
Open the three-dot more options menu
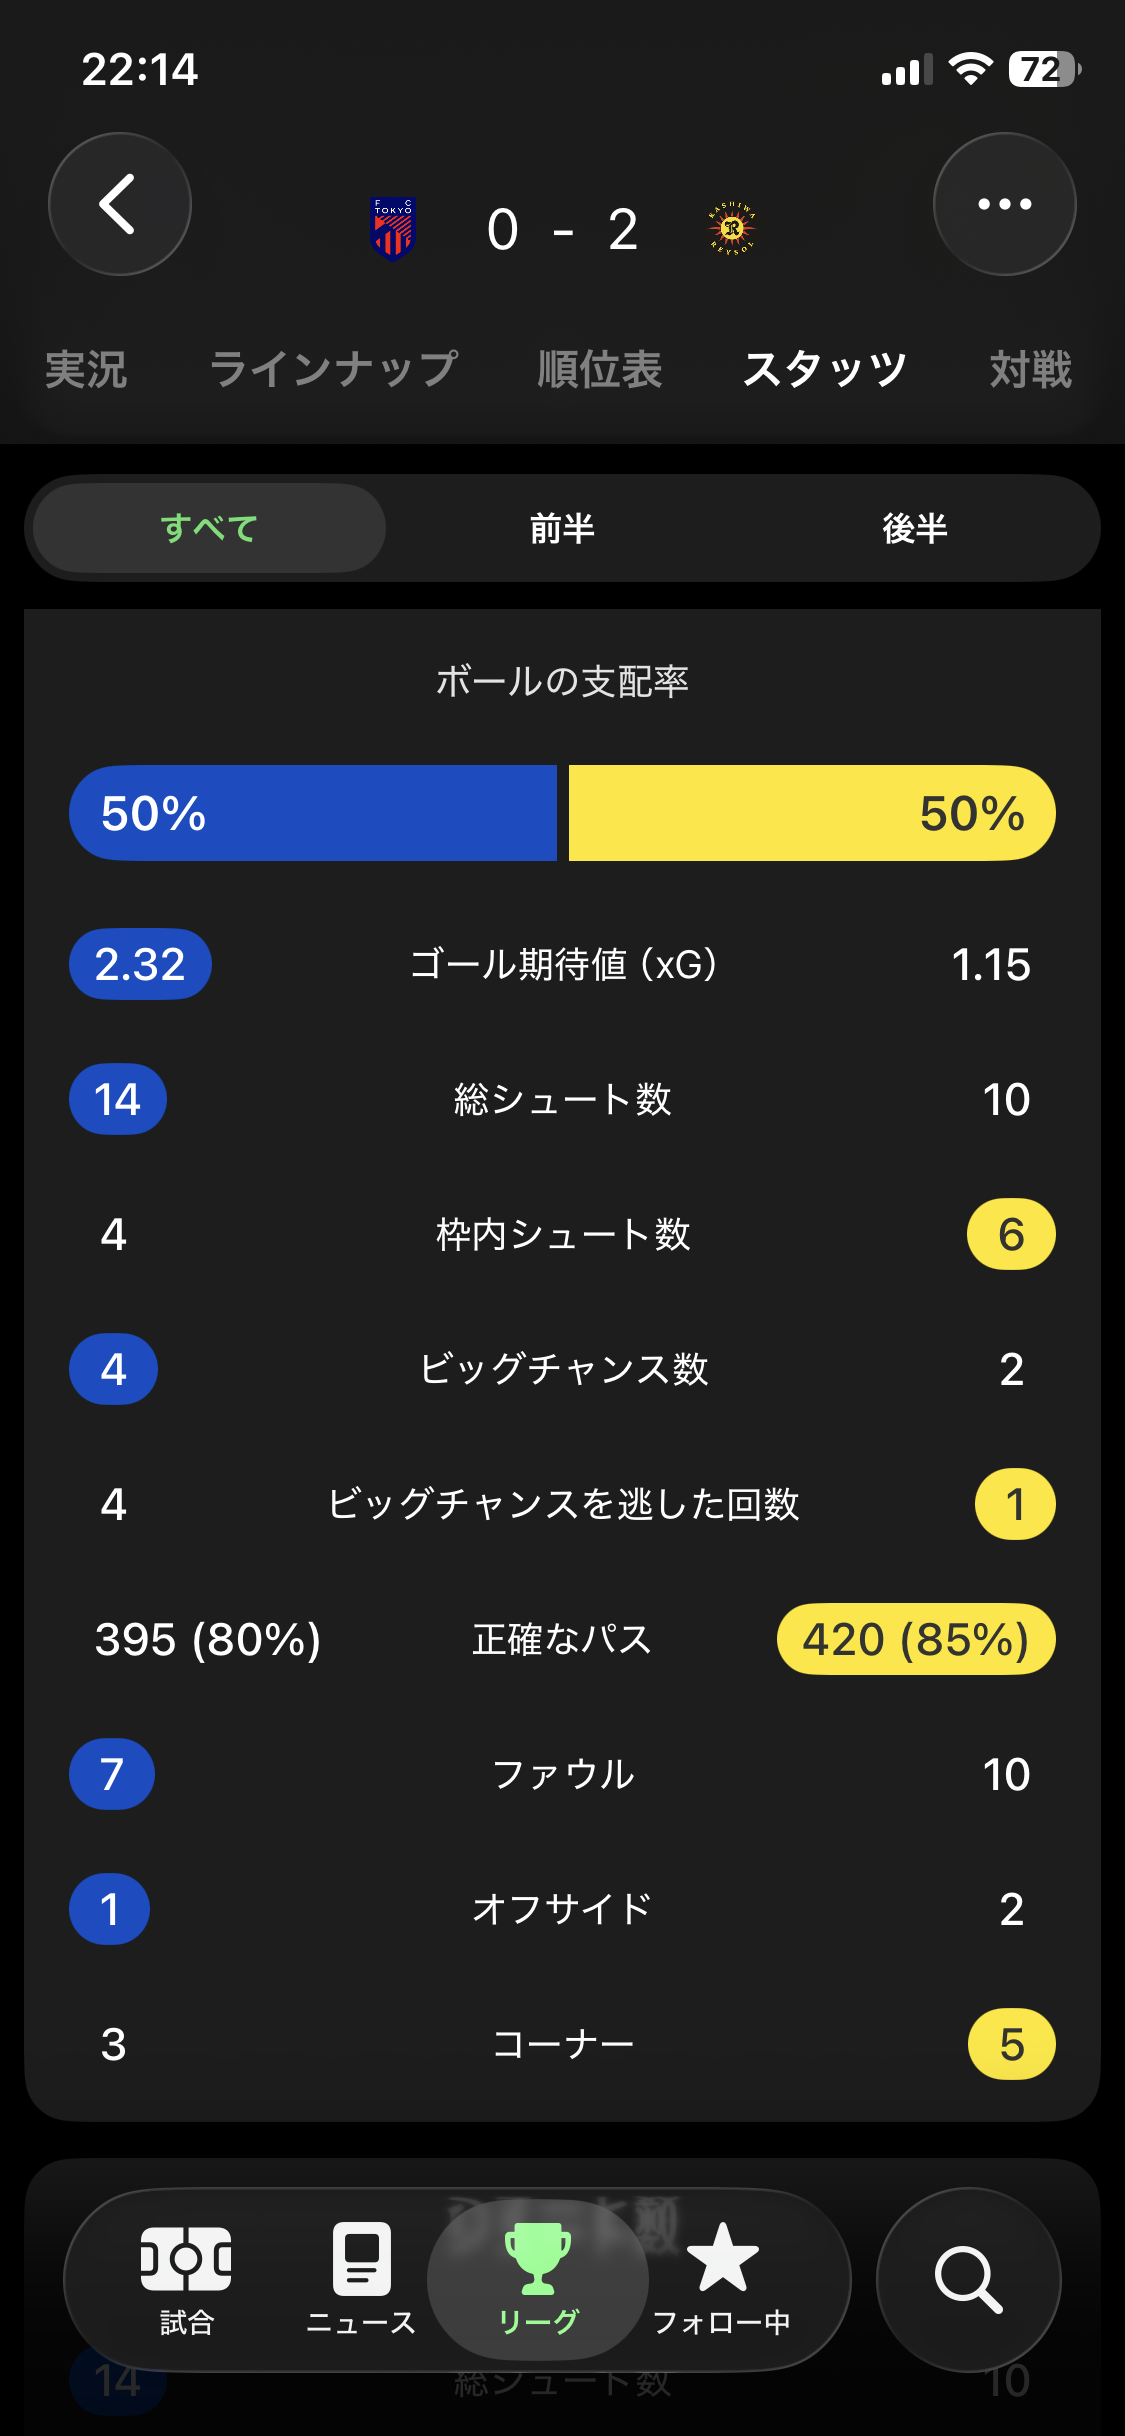tap(1004, 204)
